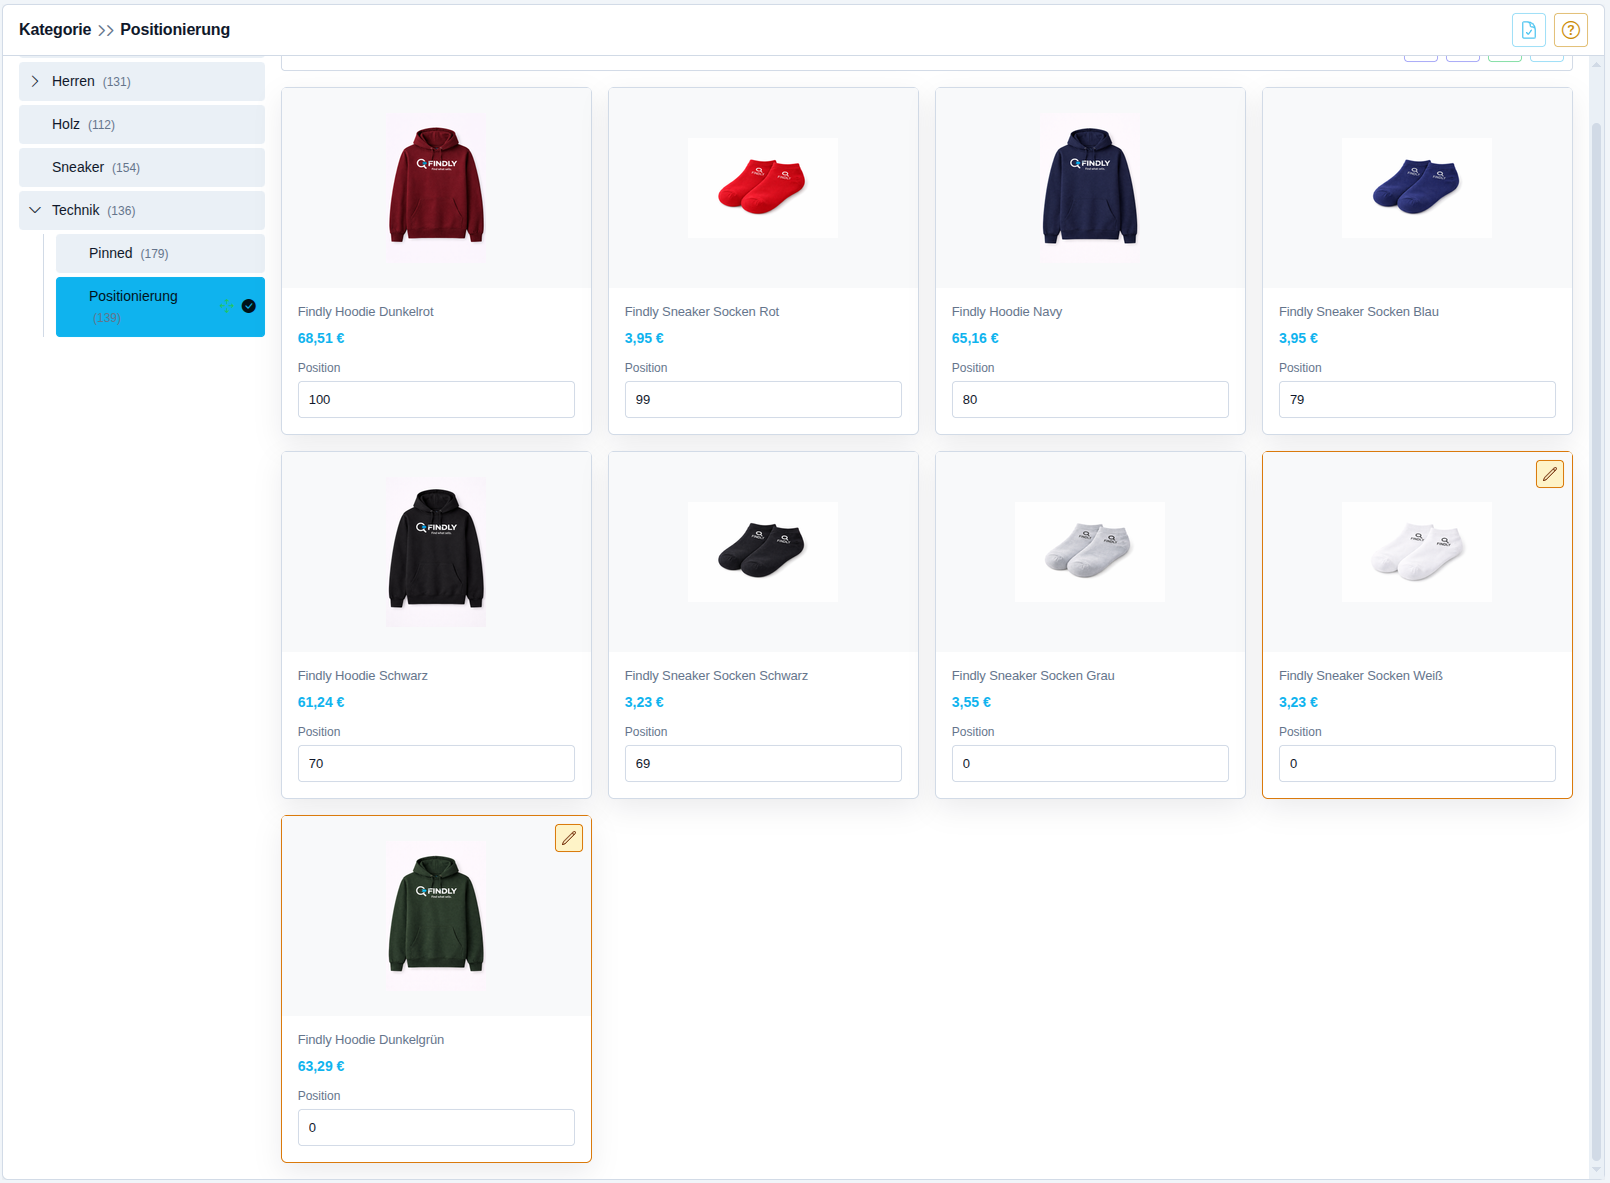This screenshot has height=1183, width=1610.
Task: Click position field of Findly Hoodie Navy
Action: pyautogui.click(x=1090, y=399)
